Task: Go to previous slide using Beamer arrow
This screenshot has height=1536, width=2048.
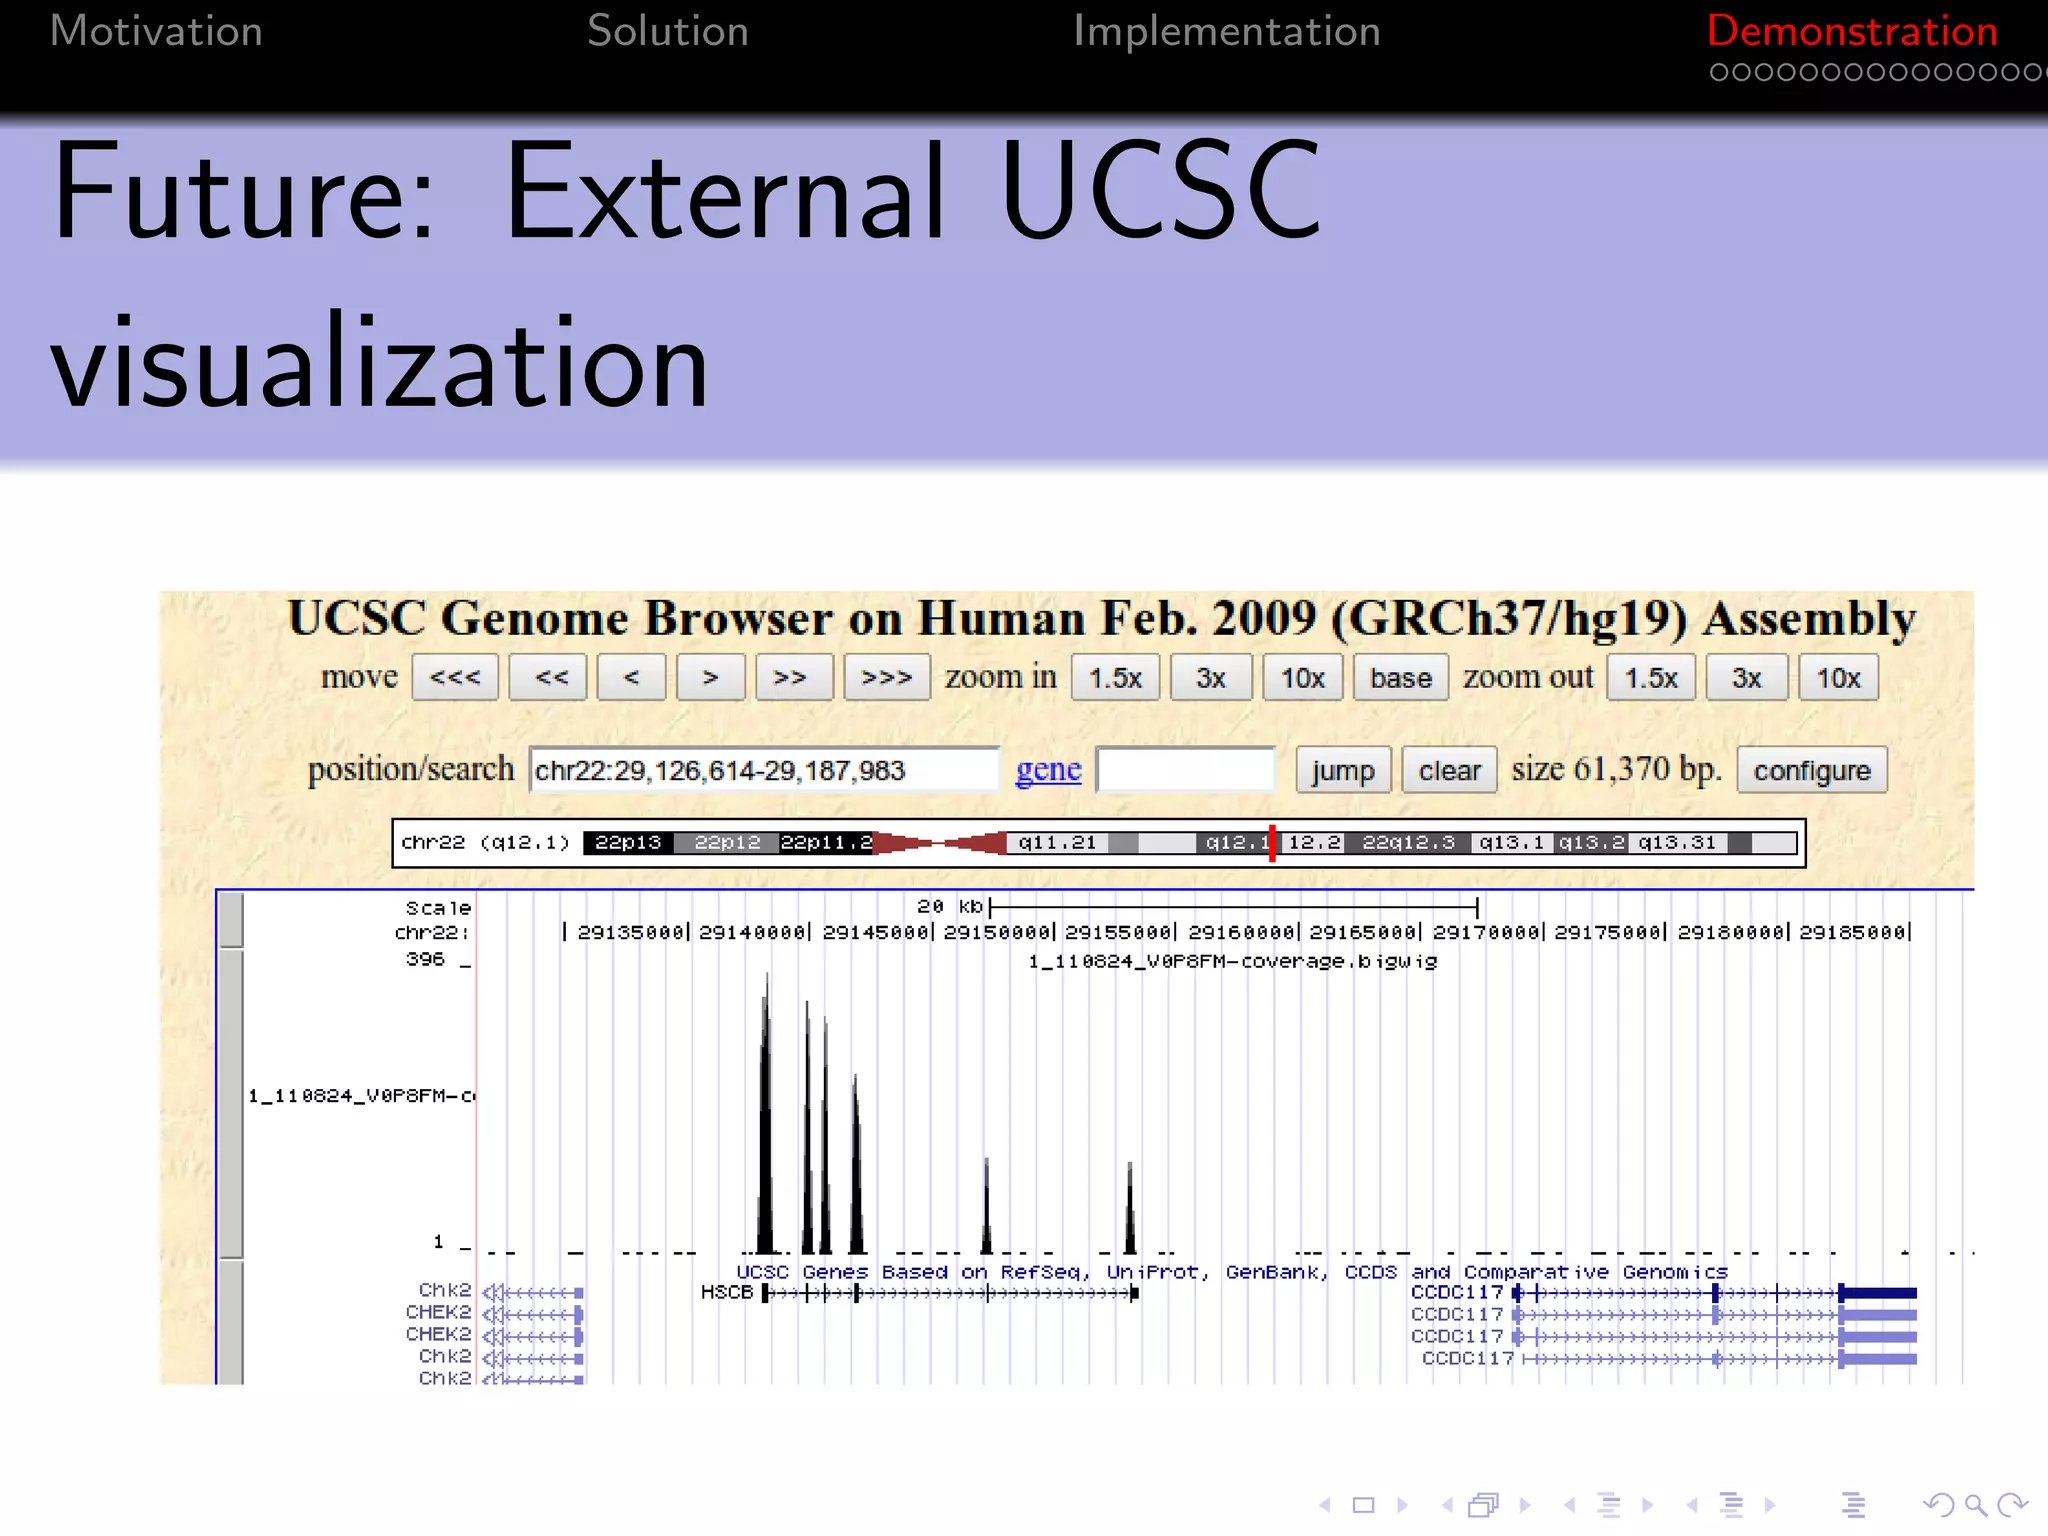Action: click(1325, 1505)
